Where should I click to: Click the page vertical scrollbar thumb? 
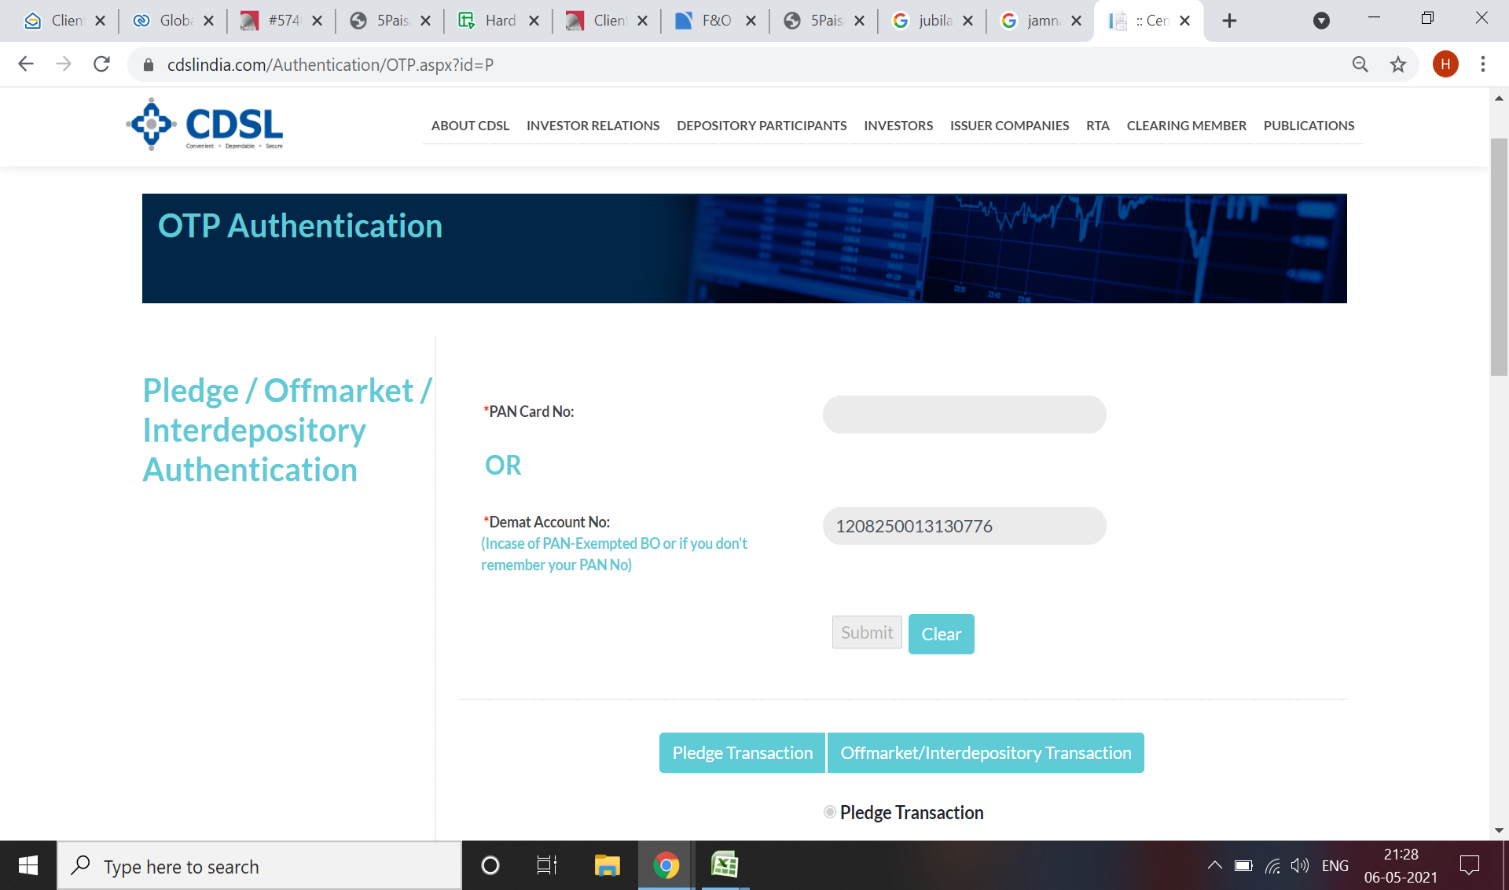[1498, 257]
